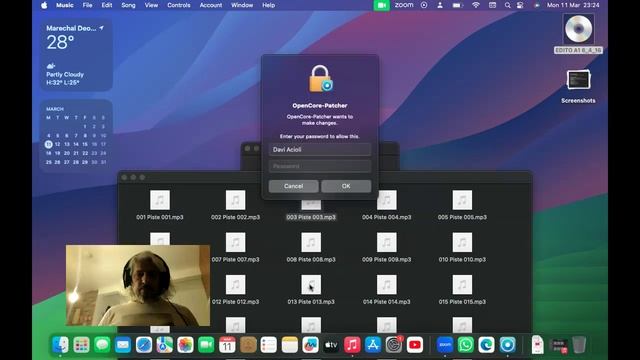Open Apple TV app in the dock
Screen dimensions: 640x360
pos(331,345)
